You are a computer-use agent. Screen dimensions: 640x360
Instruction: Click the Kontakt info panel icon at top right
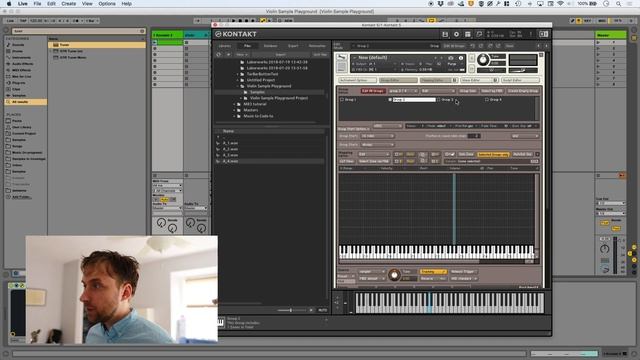[x=543, y=34]
